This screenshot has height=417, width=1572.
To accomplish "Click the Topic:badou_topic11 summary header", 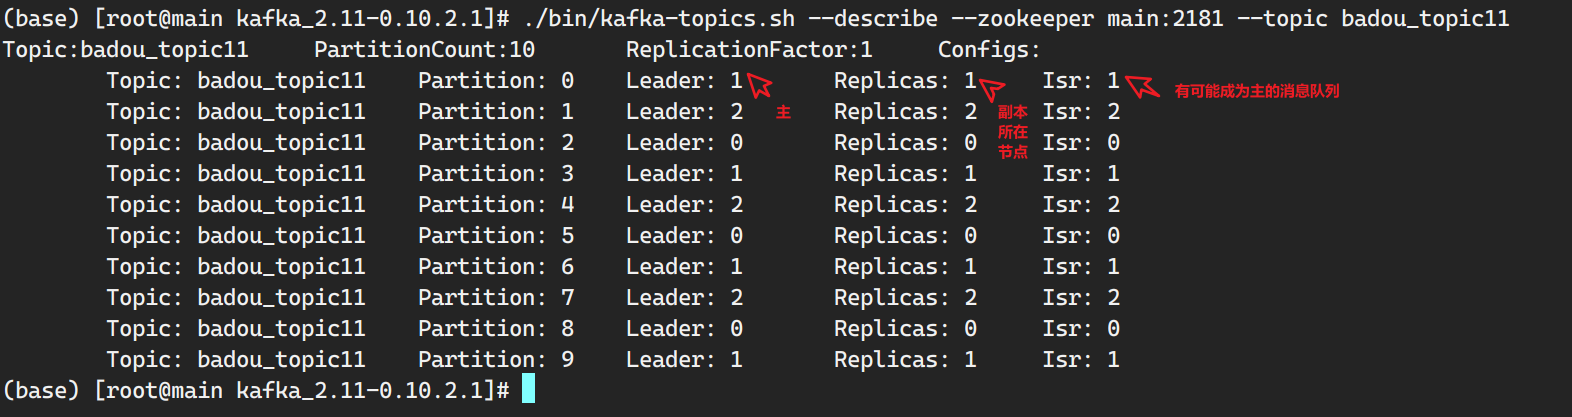I will pos(125,50).
